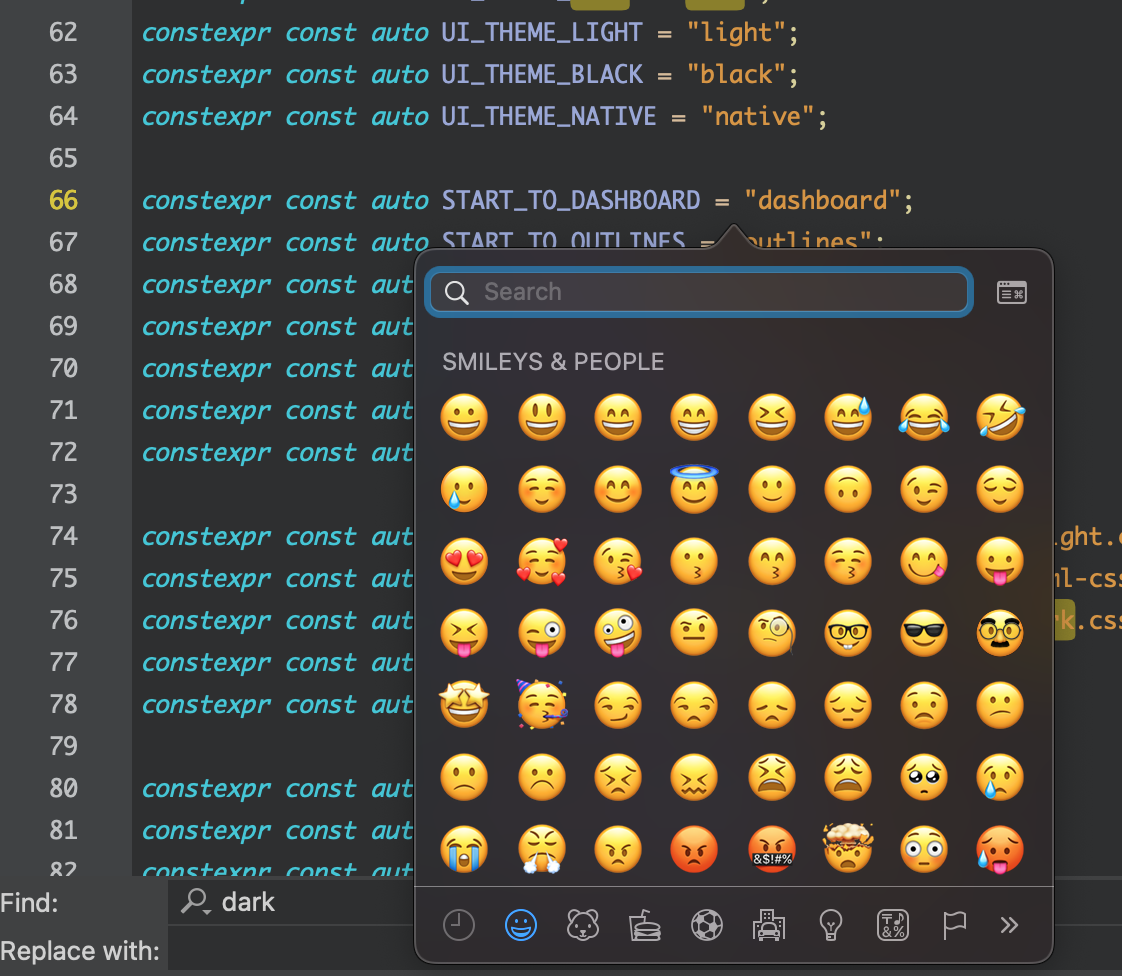Switch to Flags category icon
This screenshot has height=976, width=1122.
[955, 925]
